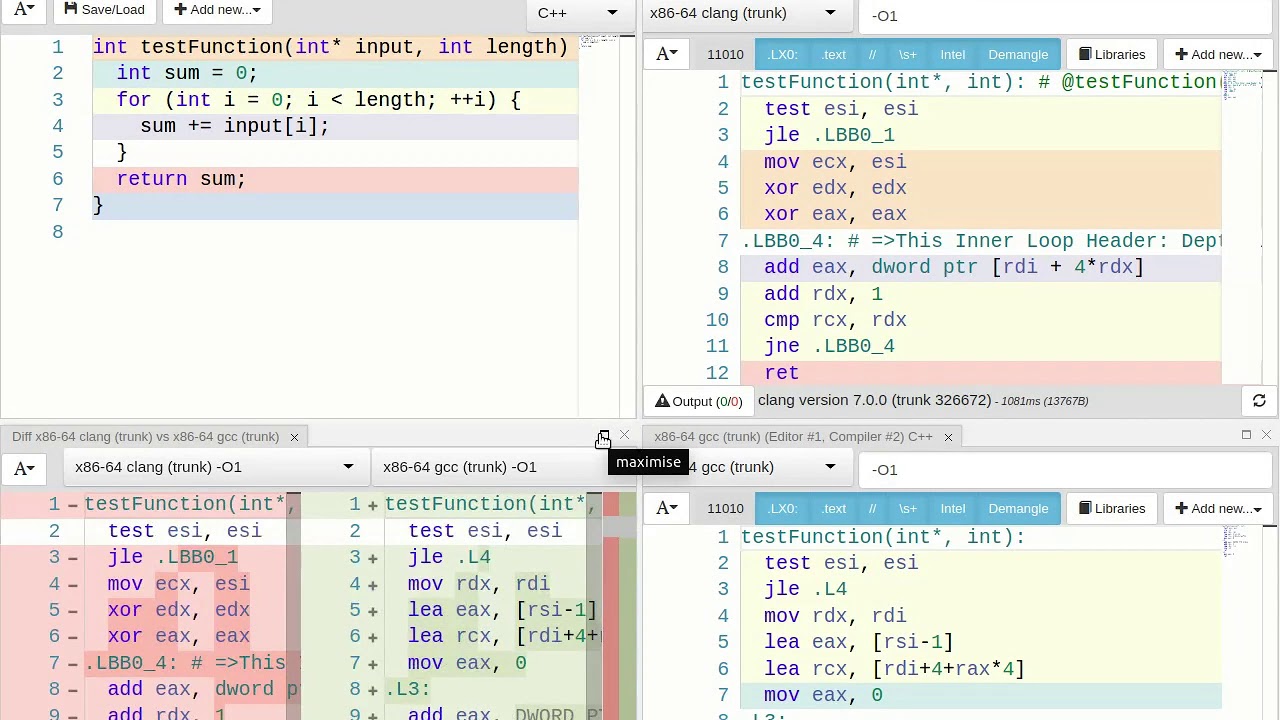Open the editor font size menu
The image size is (1280, 720).
[x=24, y=10]
